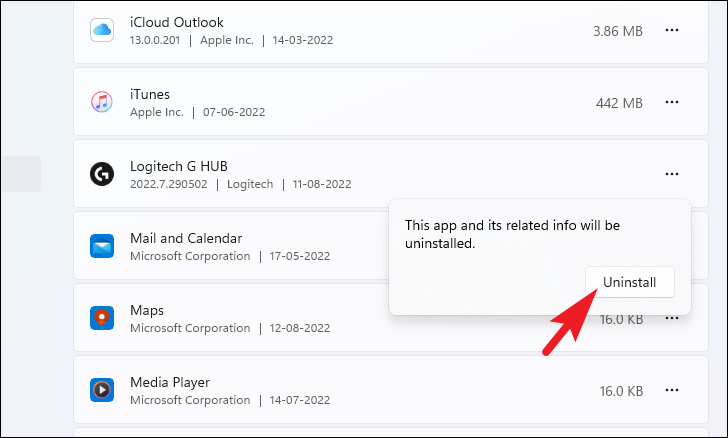Open more options for iCloud Outlook
This screenshot has height=438, width=728.
(x=672, y=30)
